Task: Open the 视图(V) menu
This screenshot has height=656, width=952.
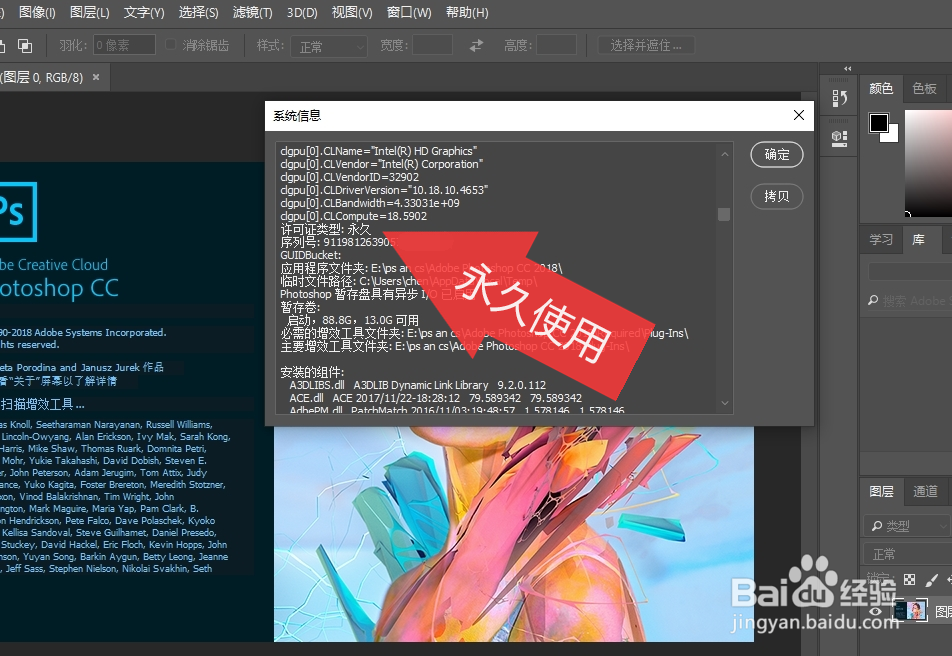Action: pyautogui.click(x=352, y=12)
